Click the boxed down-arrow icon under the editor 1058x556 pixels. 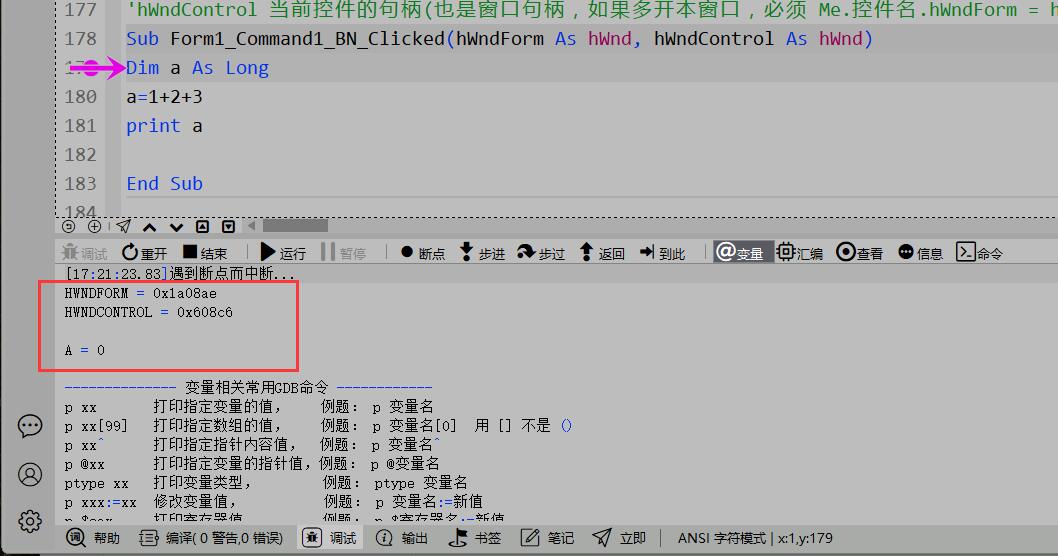228,227
